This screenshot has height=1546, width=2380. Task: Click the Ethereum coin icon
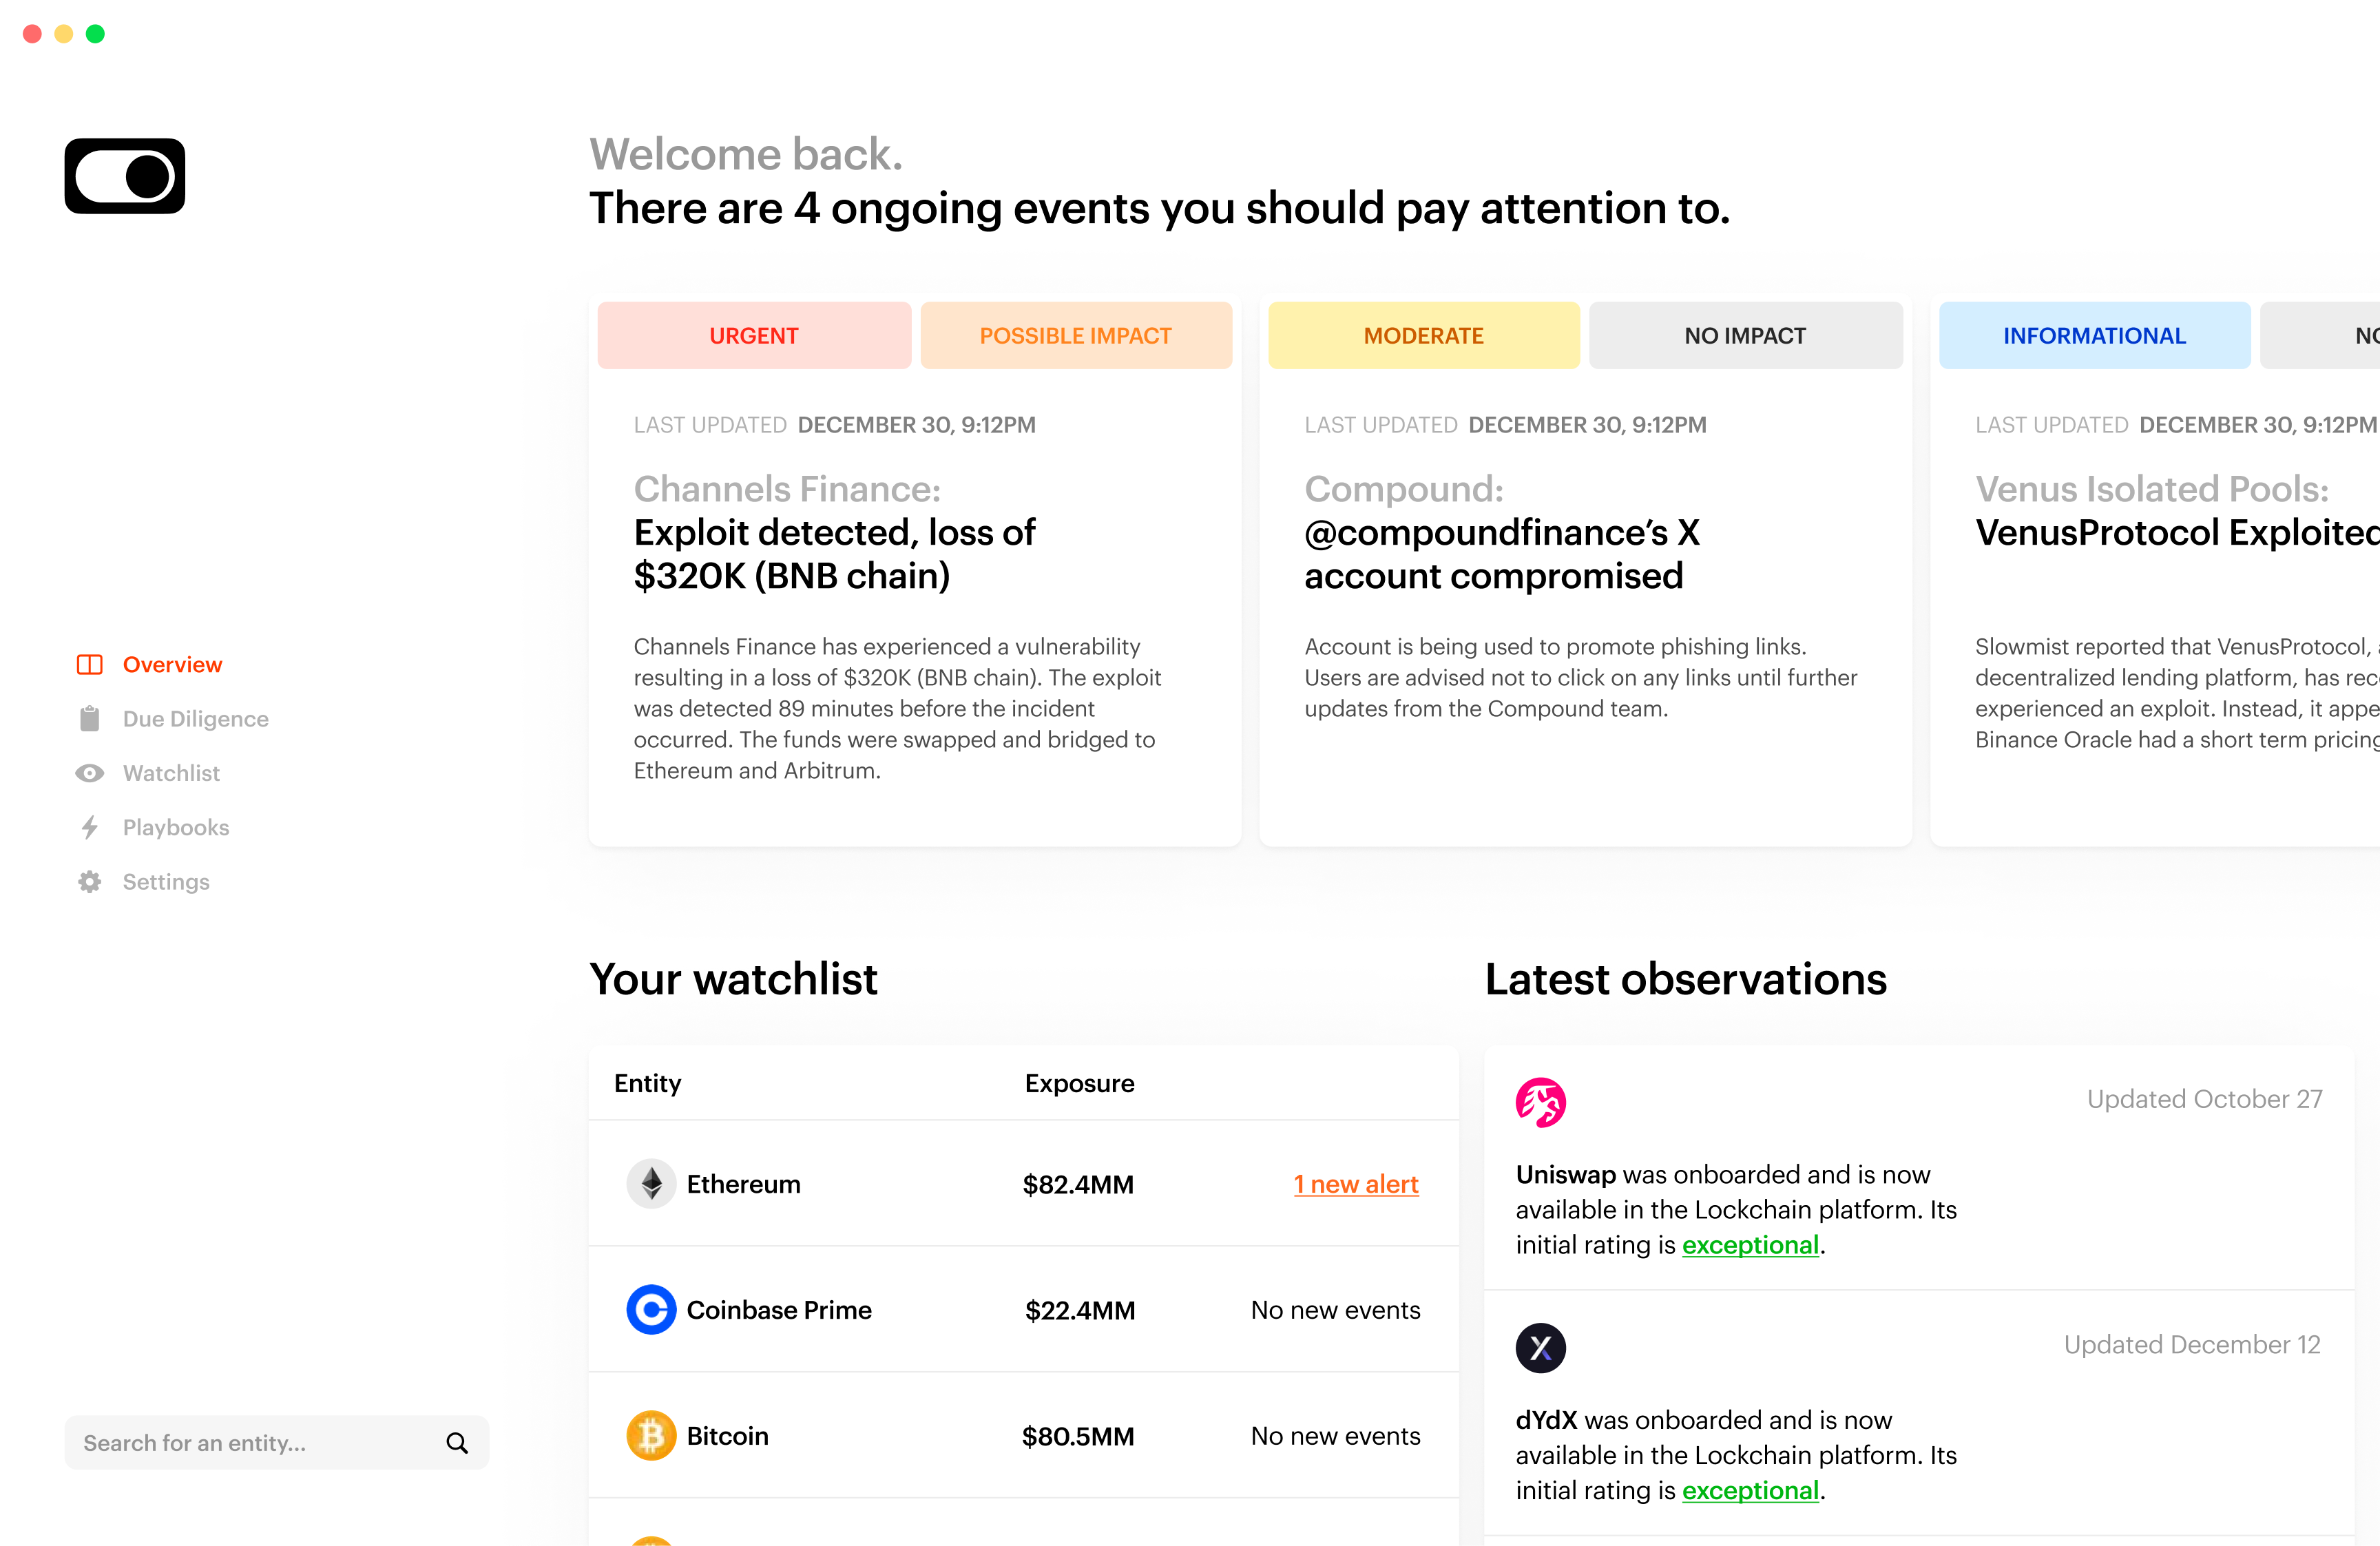651,1184
